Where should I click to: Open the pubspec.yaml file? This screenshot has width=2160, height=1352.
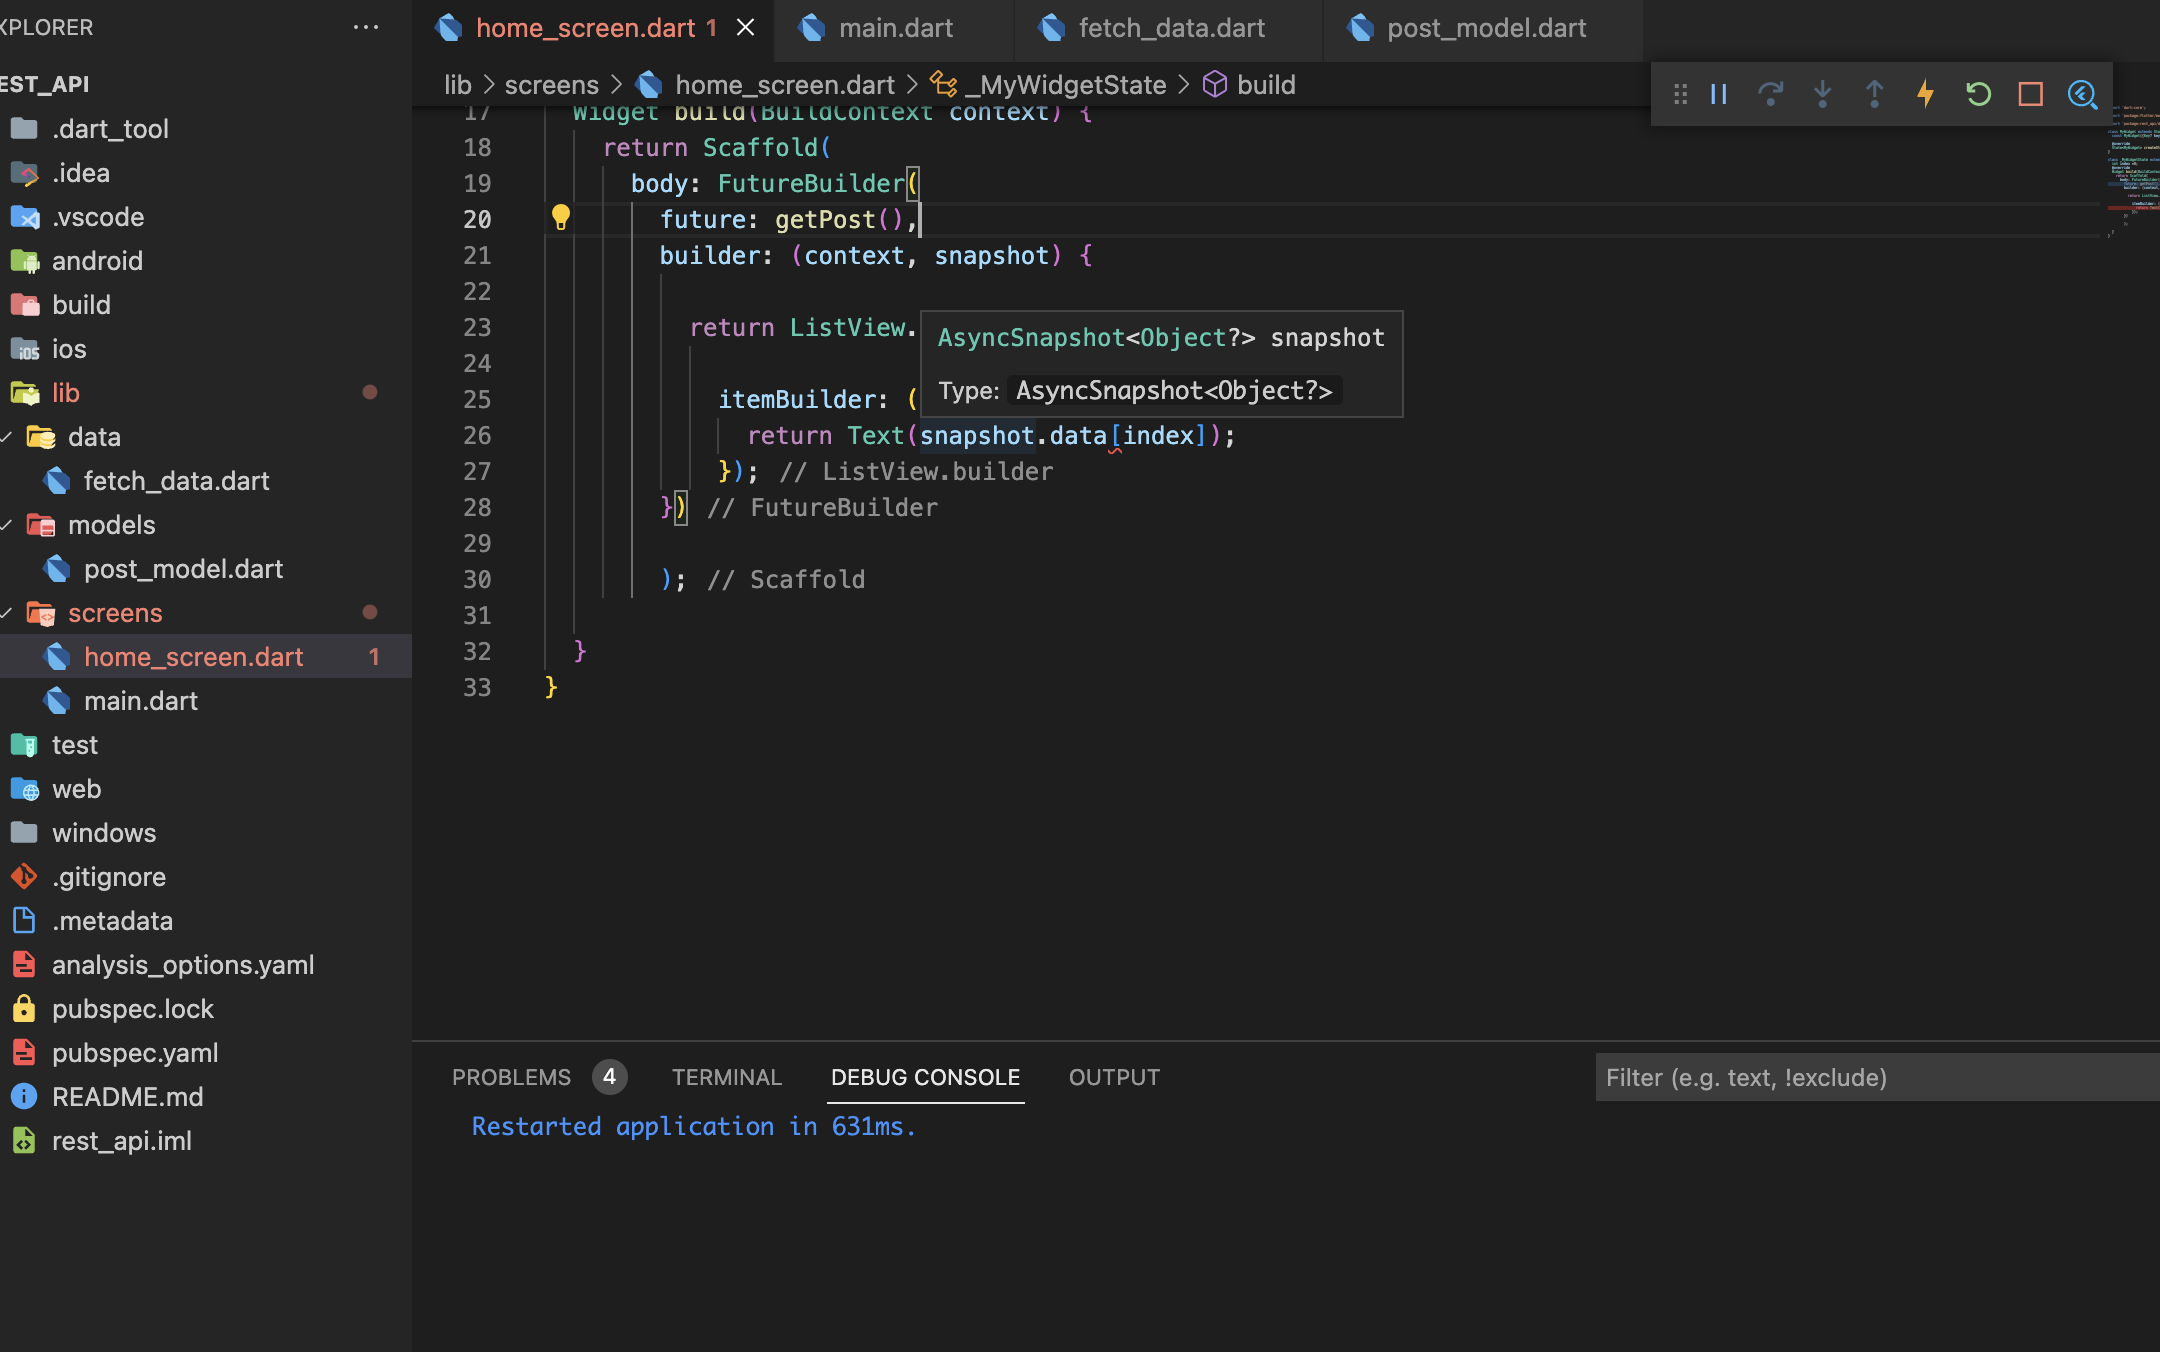coord(206,1053)
